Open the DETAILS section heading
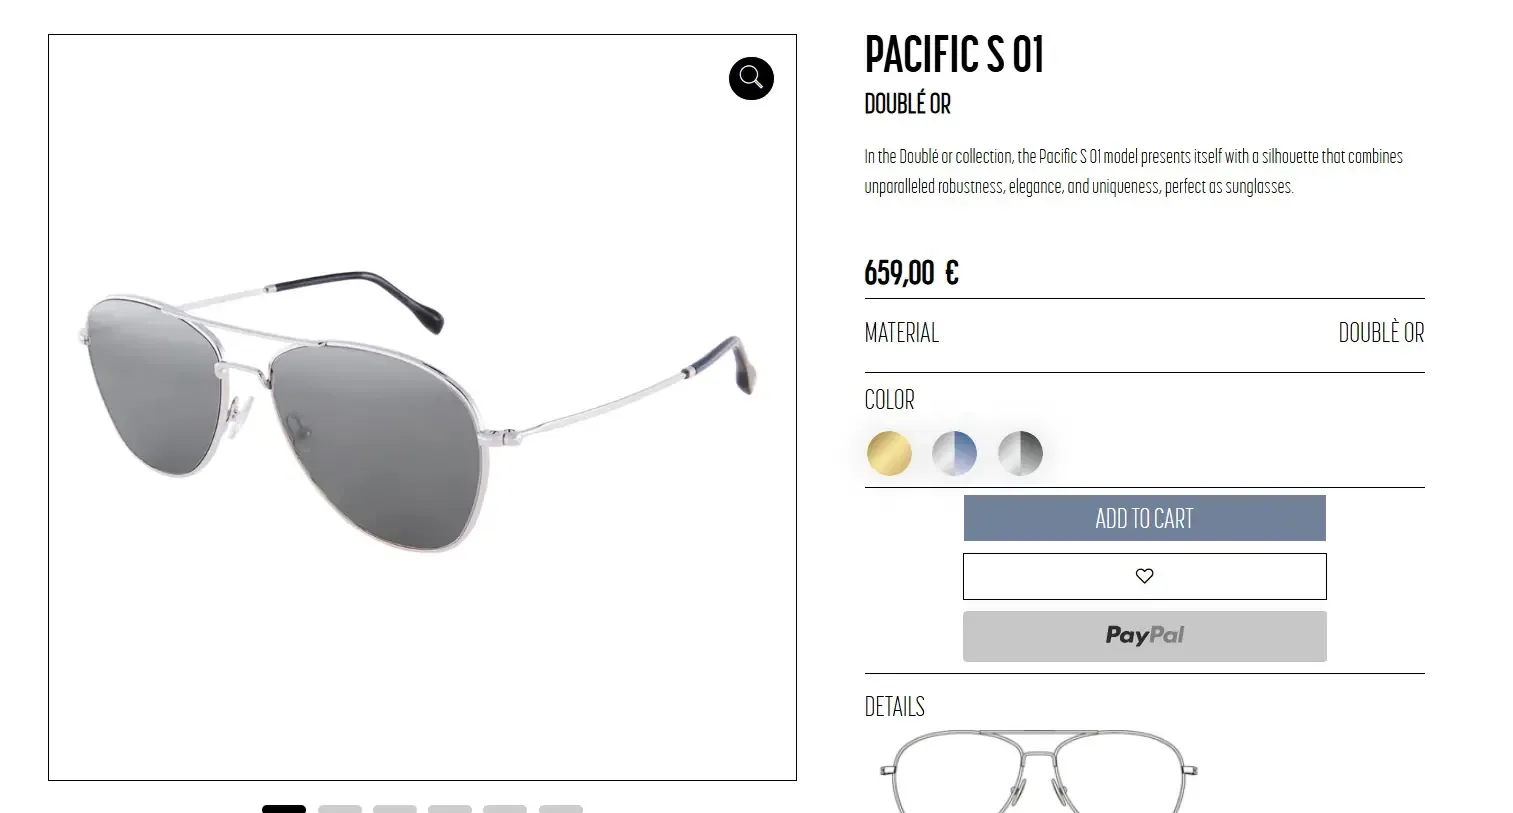The height and width of the screenshot is (813, 1513). click(x=894, y=707)
